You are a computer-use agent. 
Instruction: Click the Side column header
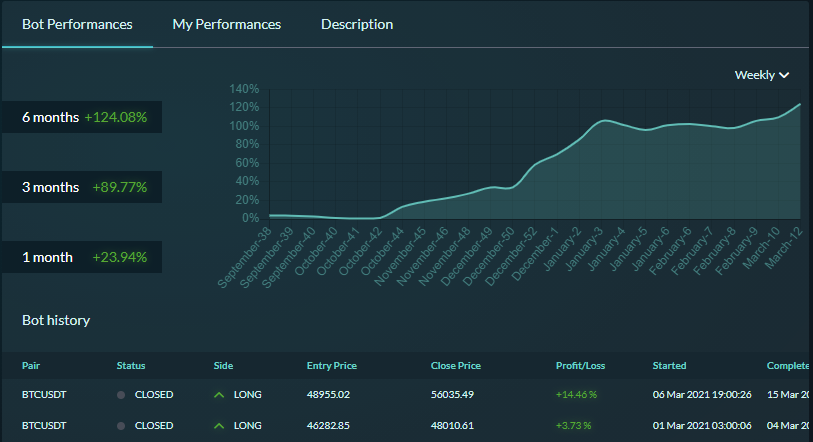223,366
